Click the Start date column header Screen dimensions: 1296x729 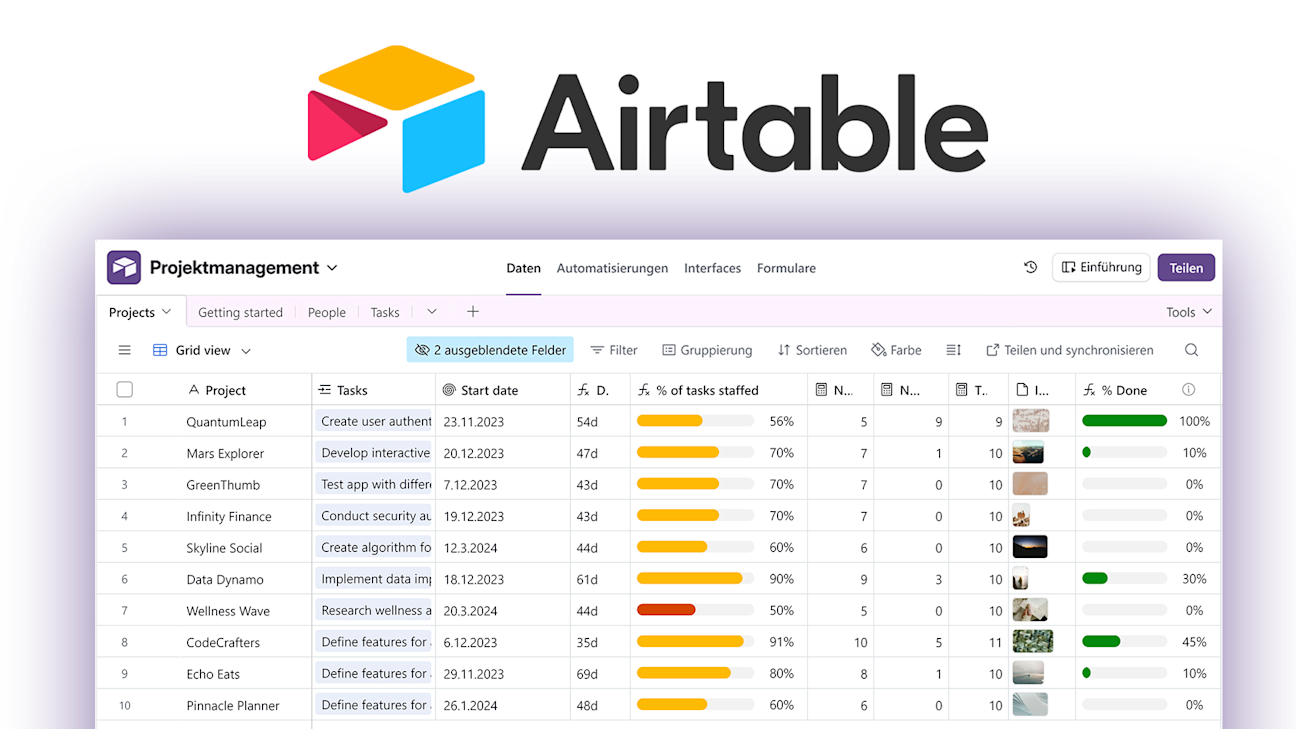point(503,390)
